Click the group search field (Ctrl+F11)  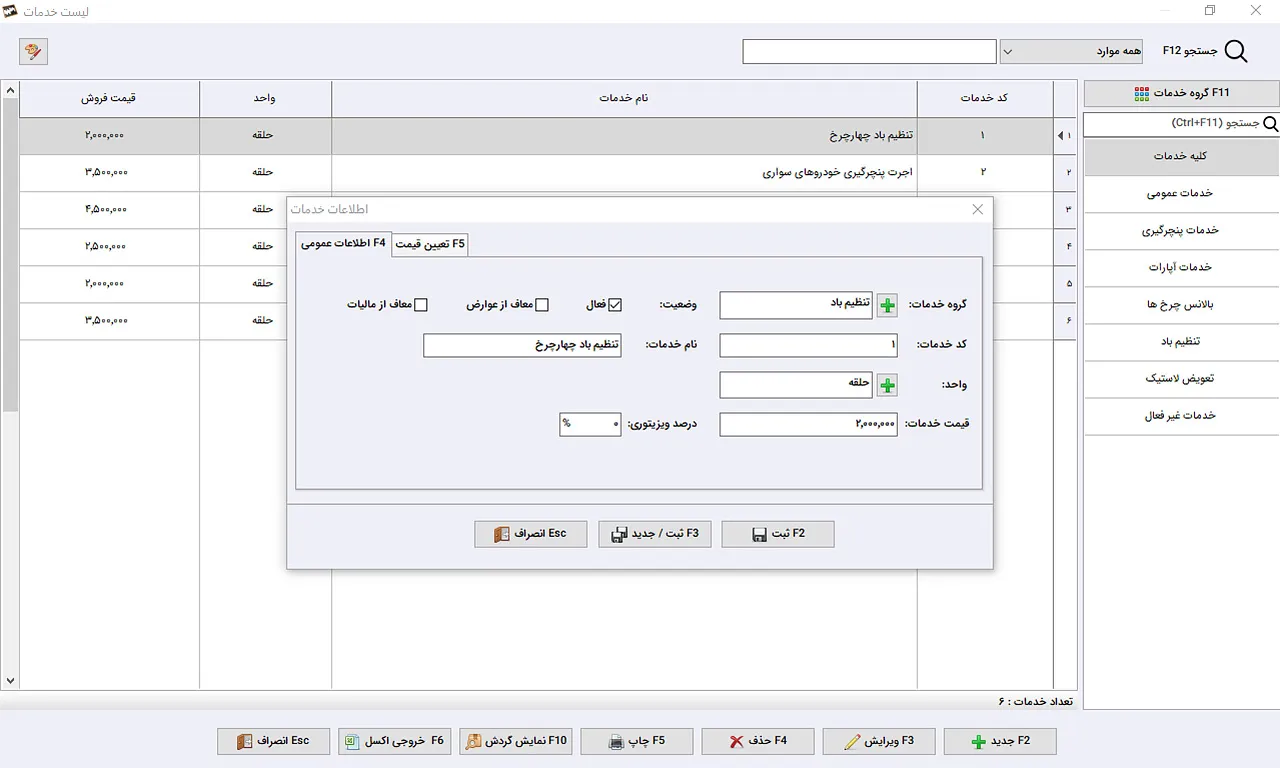(x=1172, y=124)
